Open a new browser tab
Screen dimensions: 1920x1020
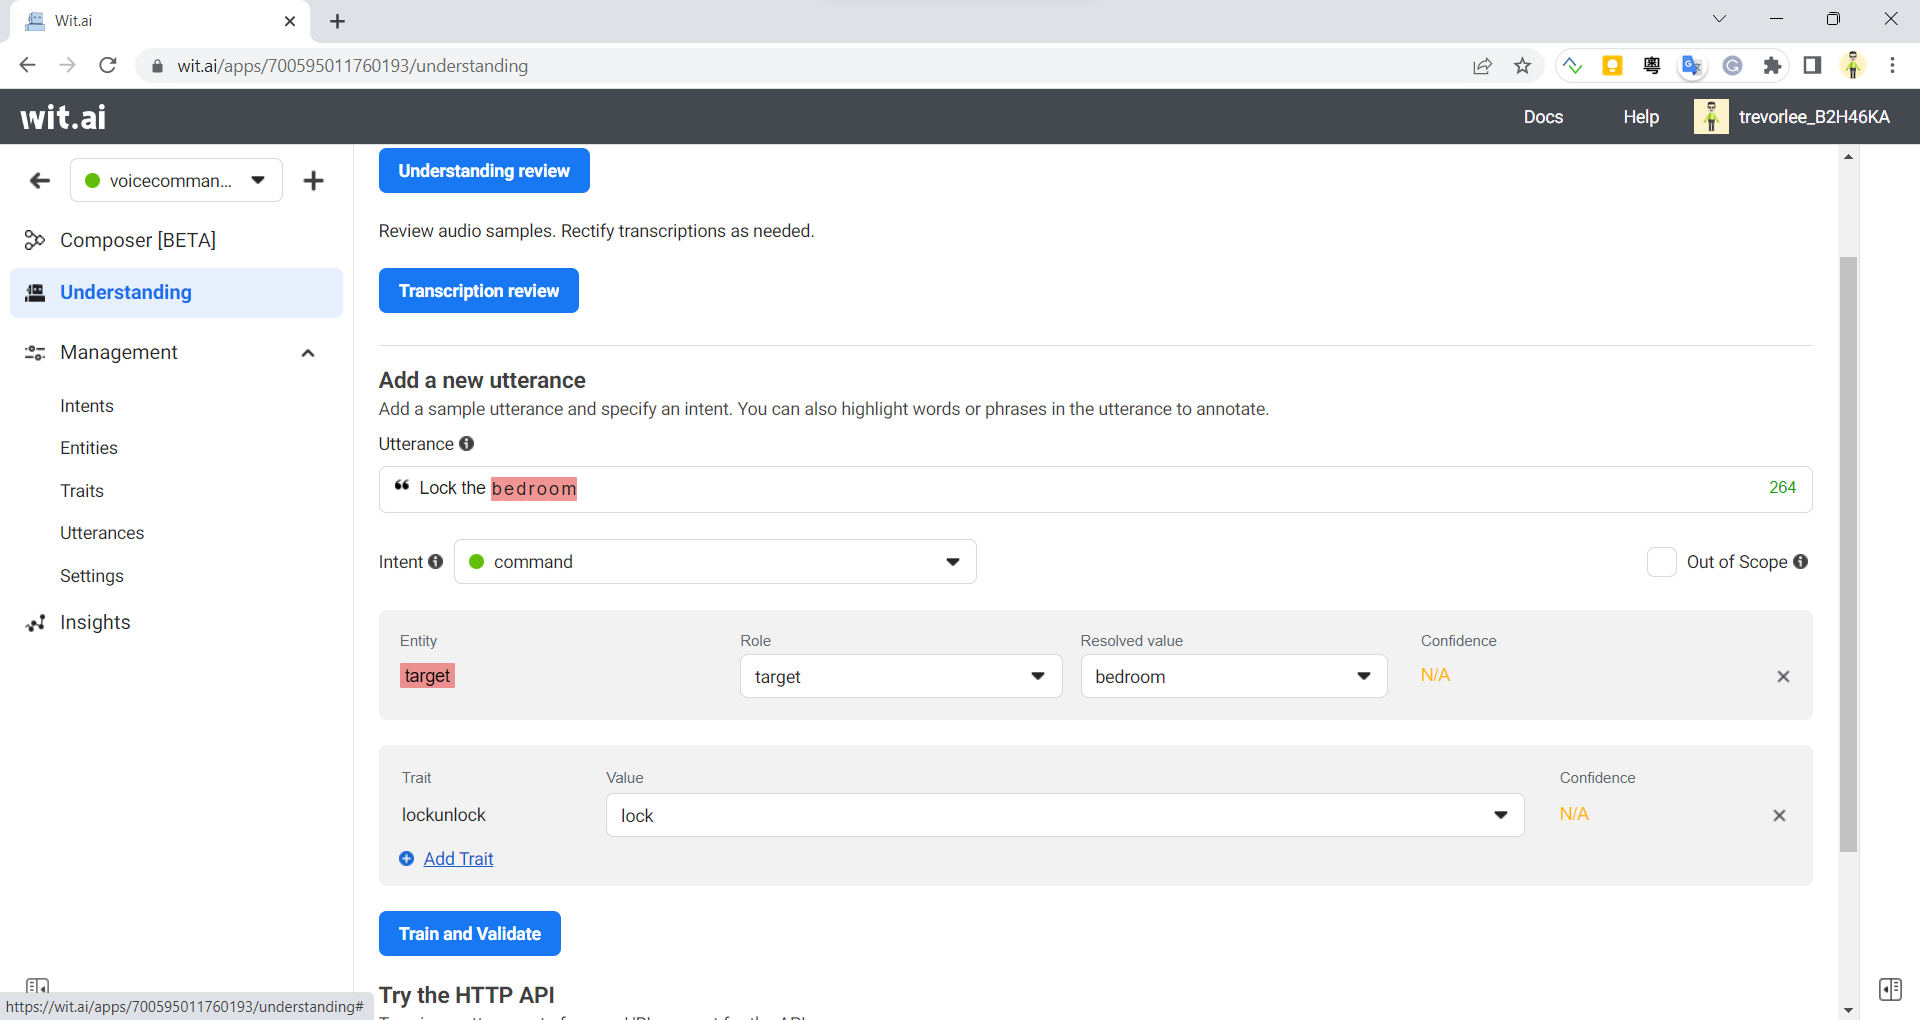(337, 21)
